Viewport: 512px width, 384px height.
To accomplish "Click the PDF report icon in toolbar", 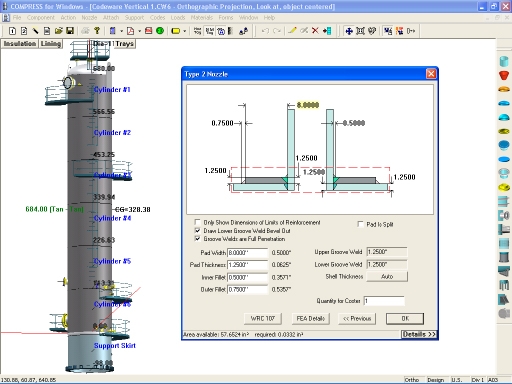I will [x=131, y=31].
